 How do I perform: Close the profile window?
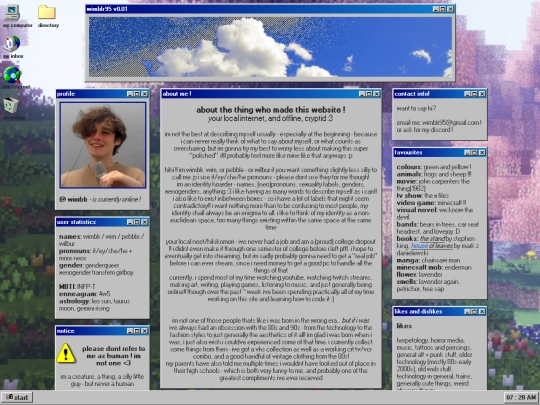[x=145, y=94]
